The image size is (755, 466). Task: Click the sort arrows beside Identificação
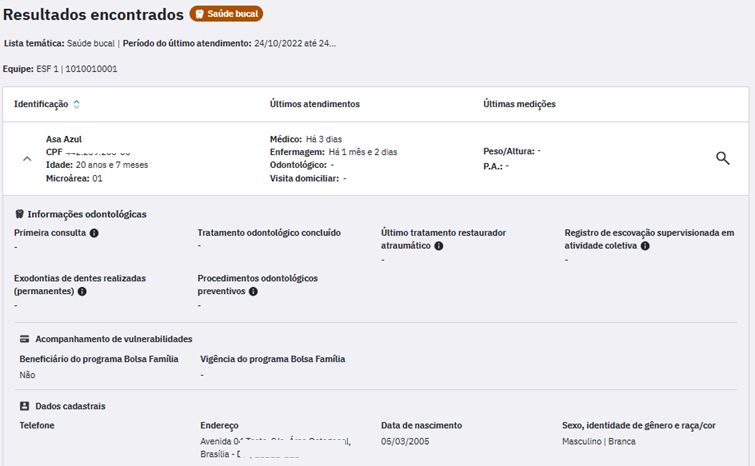pos(77,104)
